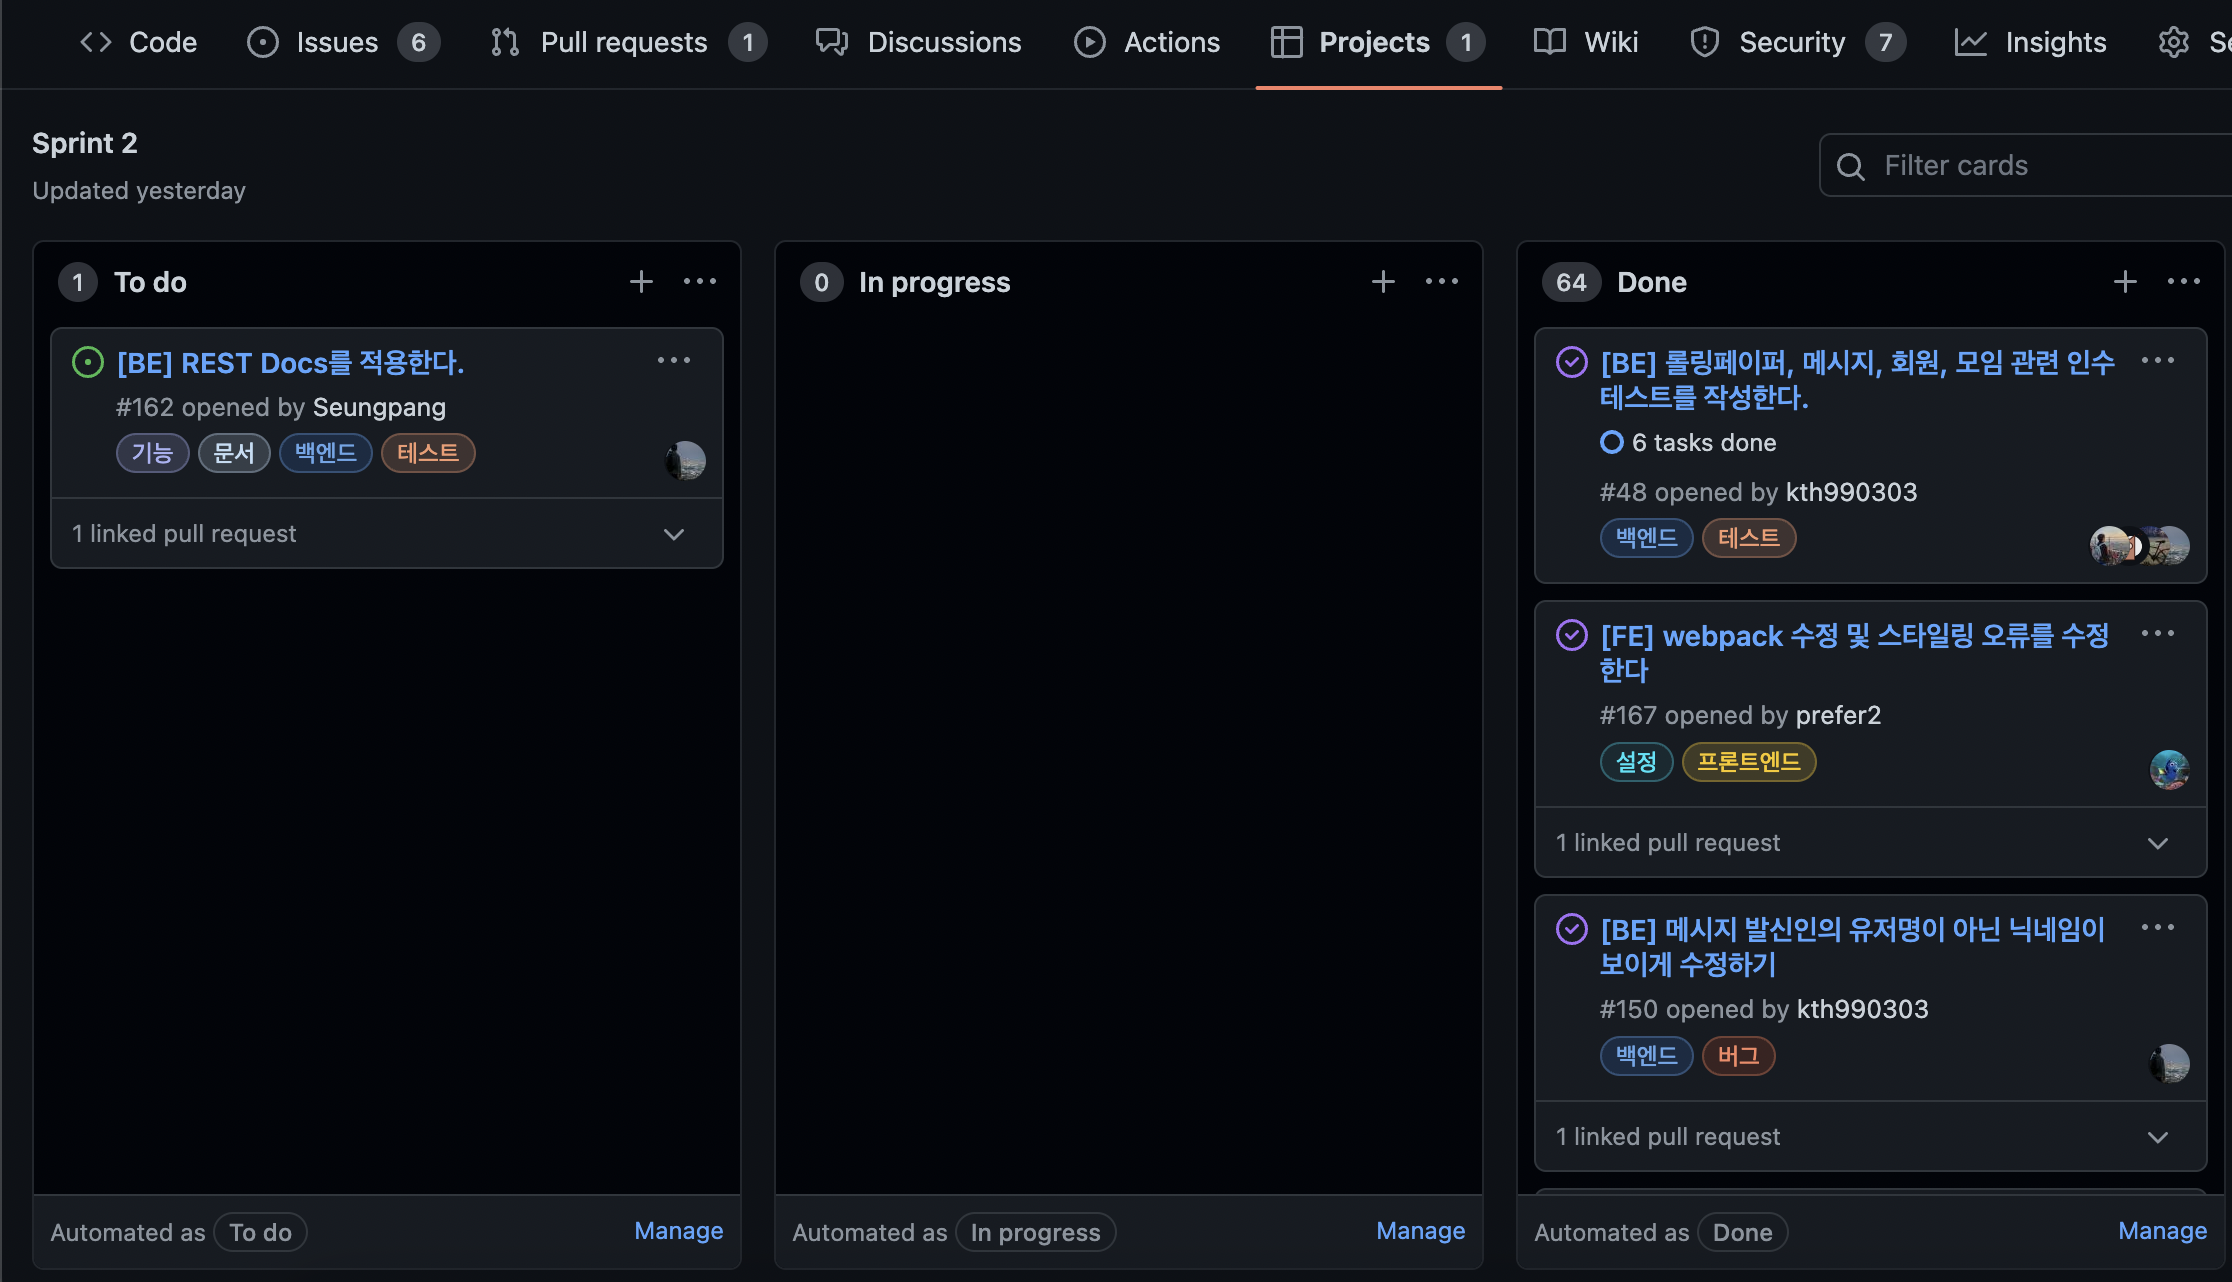Image resolution: width=2232 pixels, height=1282 pixels.
Task: Expand linked pull request on webpack card
Action: point(2158,843)
